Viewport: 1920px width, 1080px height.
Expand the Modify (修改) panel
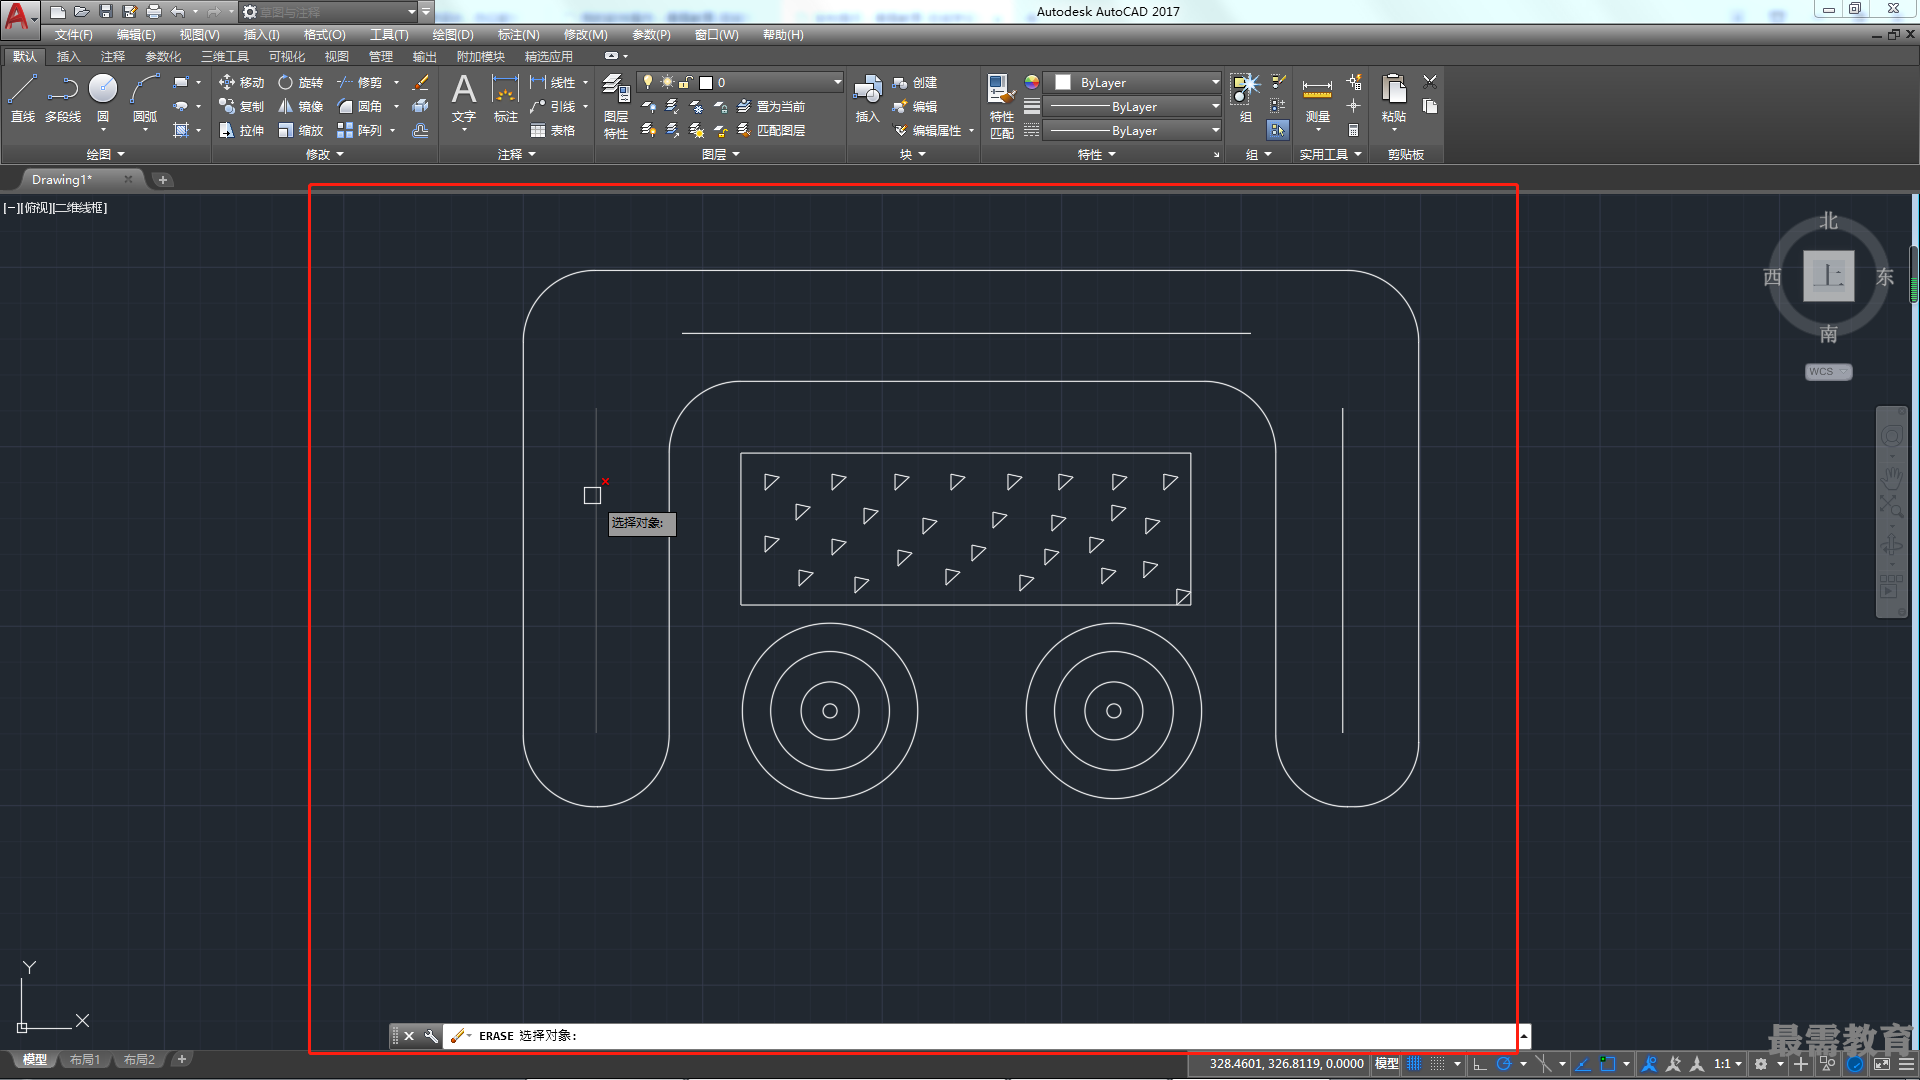(324, 154)
